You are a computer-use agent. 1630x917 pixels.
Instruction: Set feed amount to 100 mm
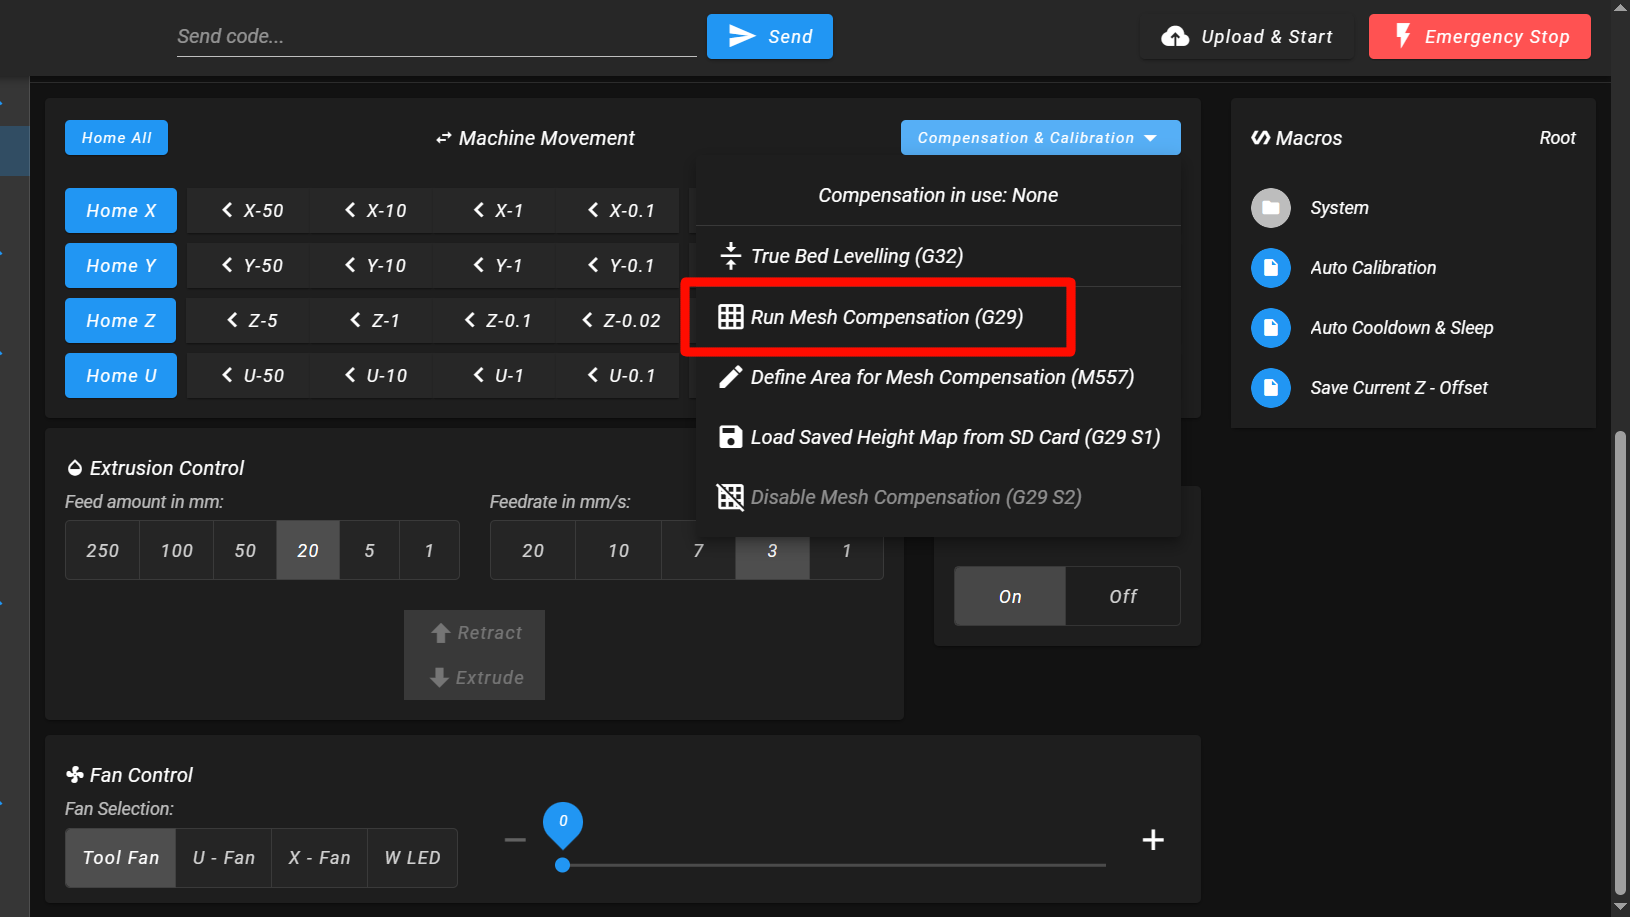pyautogui.click(x=177, y=550)
